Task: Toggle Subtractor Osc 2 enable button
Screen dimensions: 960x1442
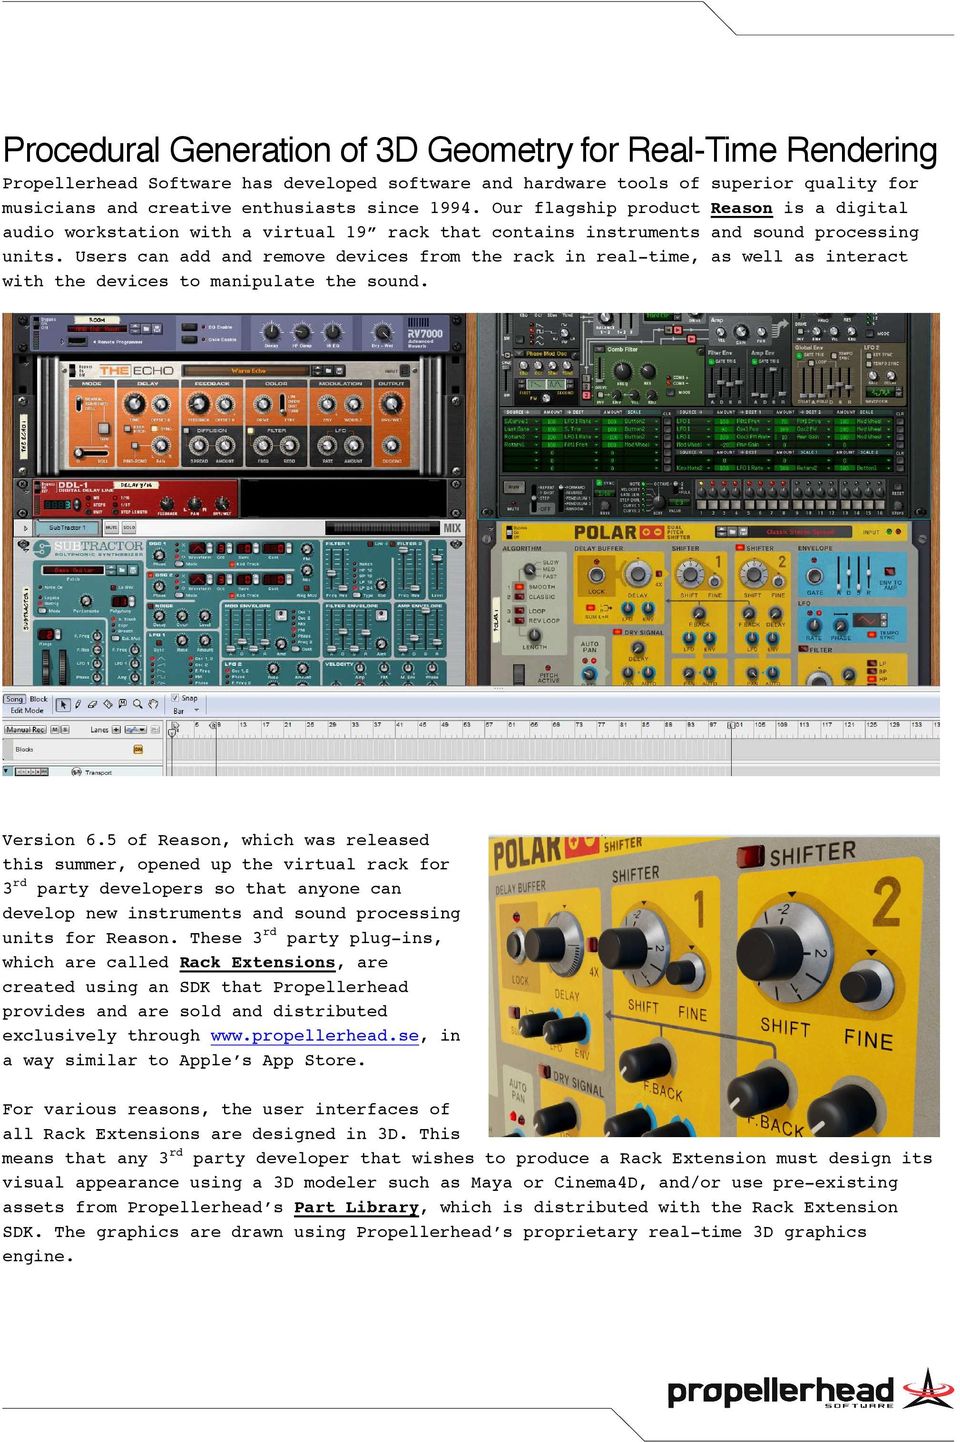Action: click(x=150, y=575)
